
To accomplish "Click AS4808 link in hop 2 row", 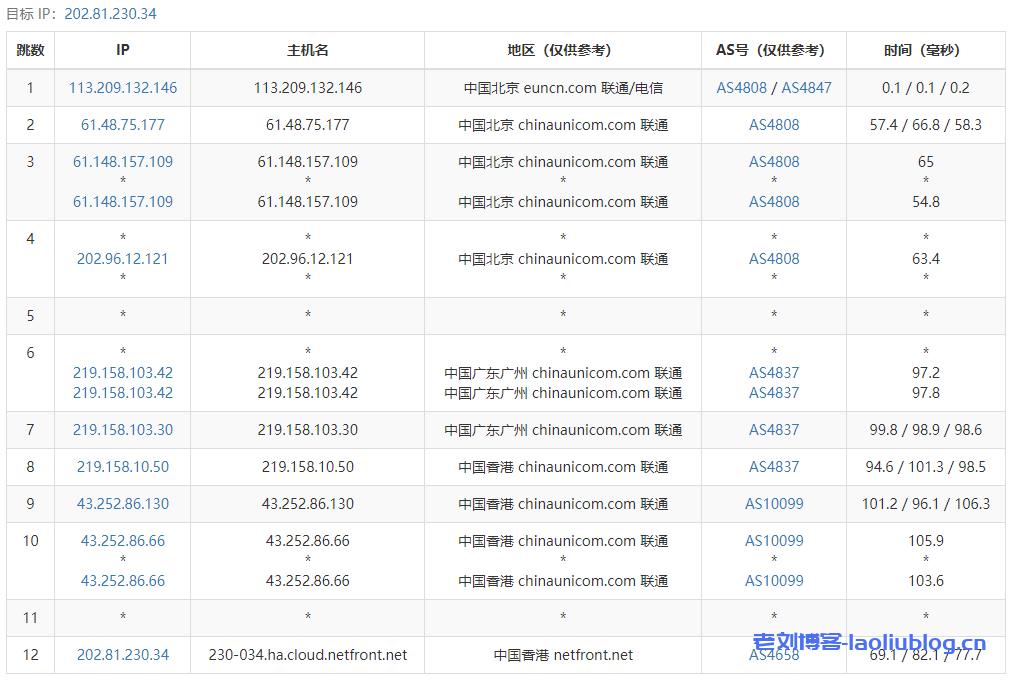I will click(774, 125).
